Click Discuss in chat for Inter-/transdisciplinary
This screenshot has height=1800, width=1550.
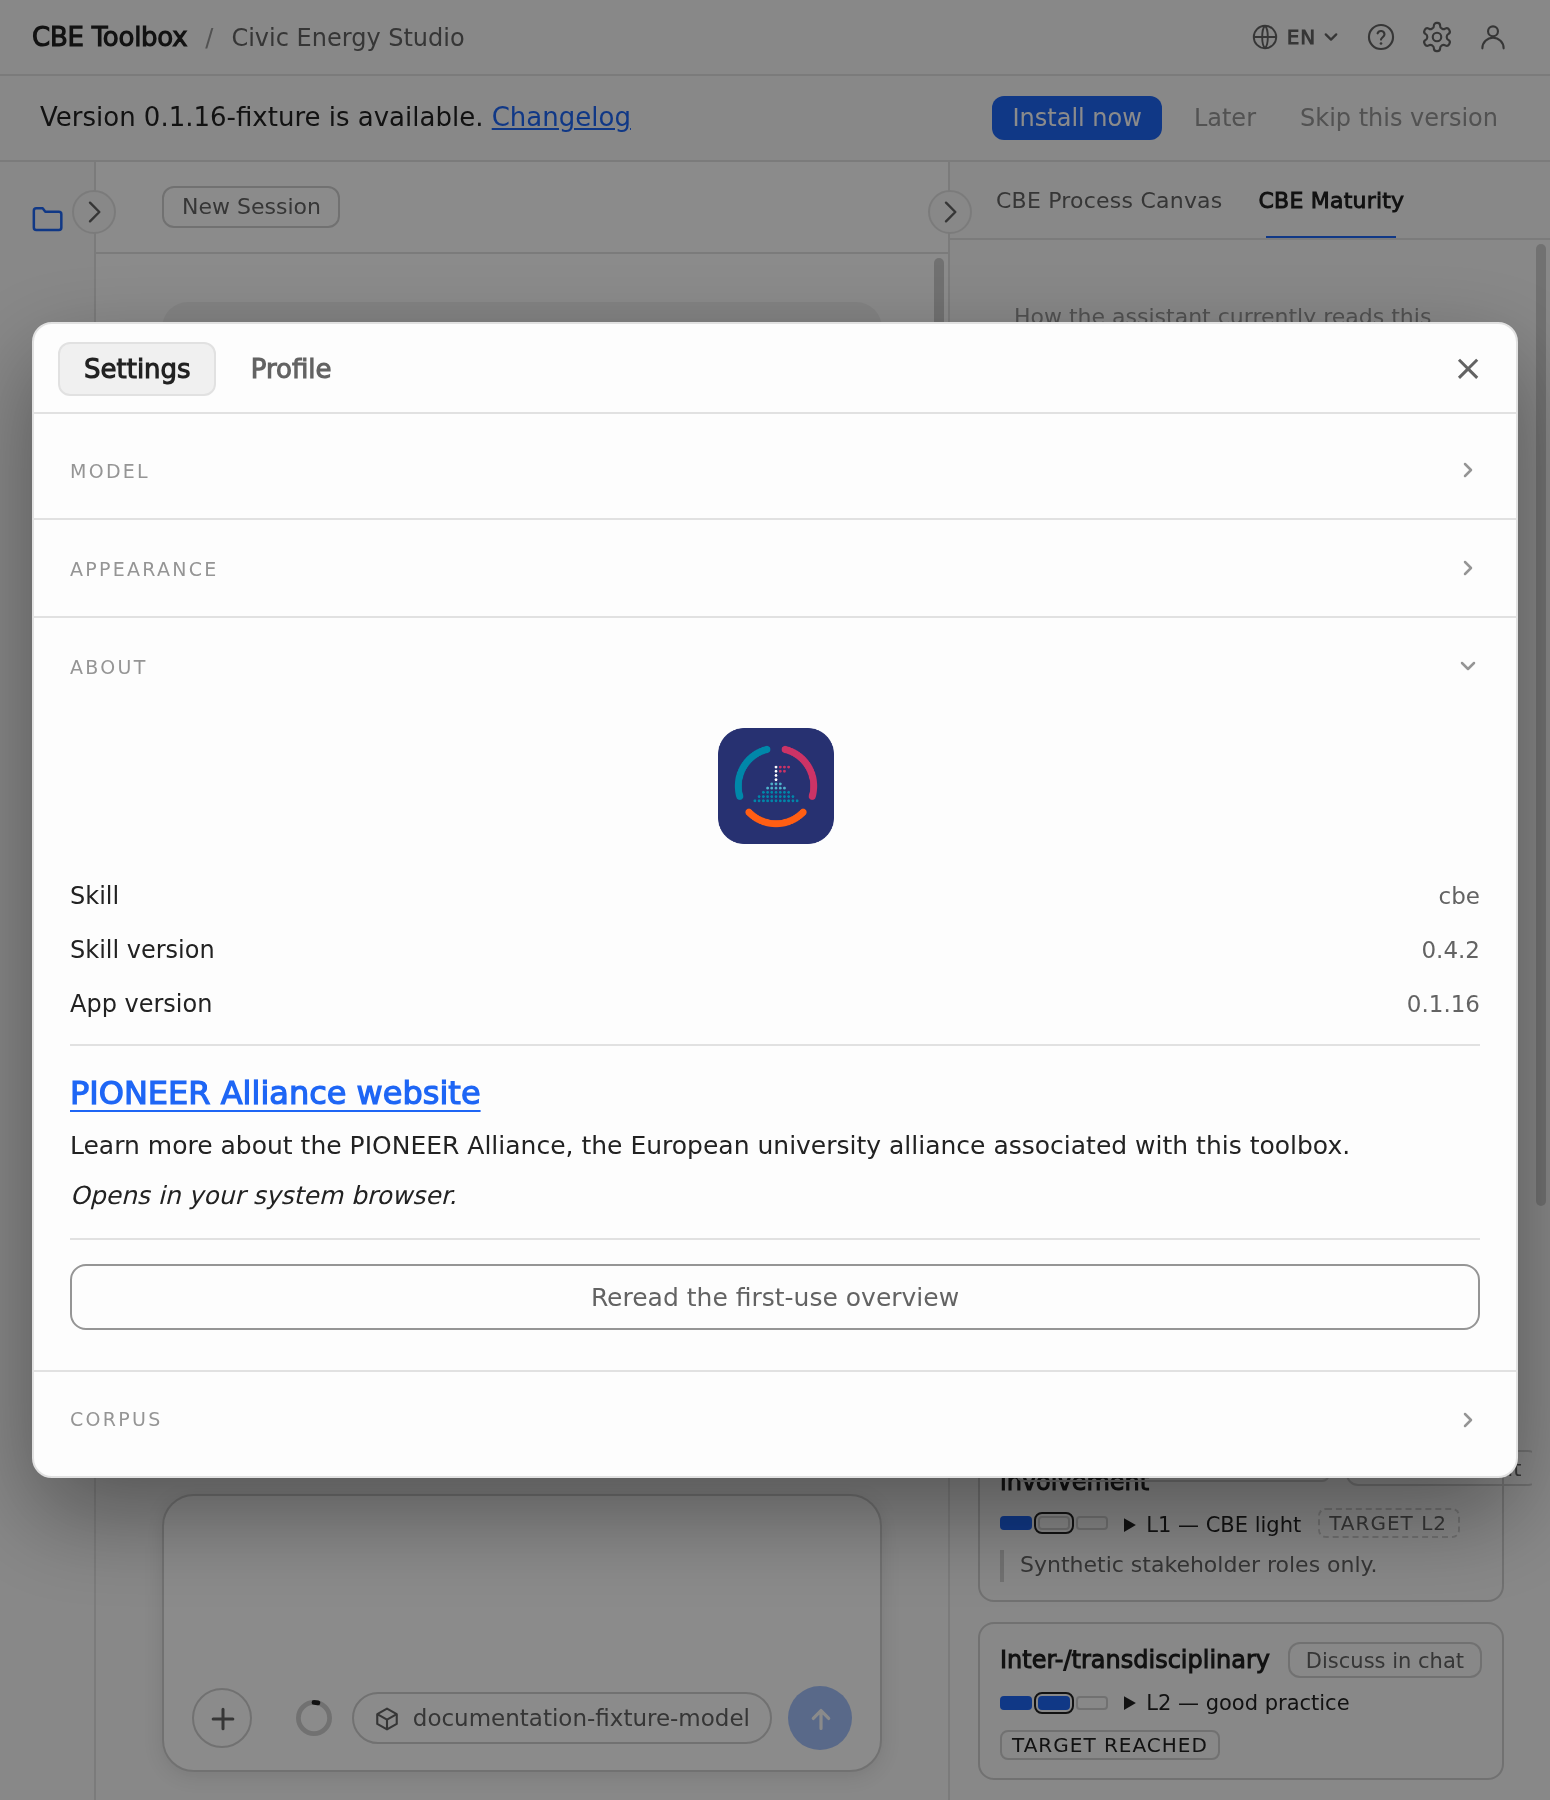pos(1385,1660)
